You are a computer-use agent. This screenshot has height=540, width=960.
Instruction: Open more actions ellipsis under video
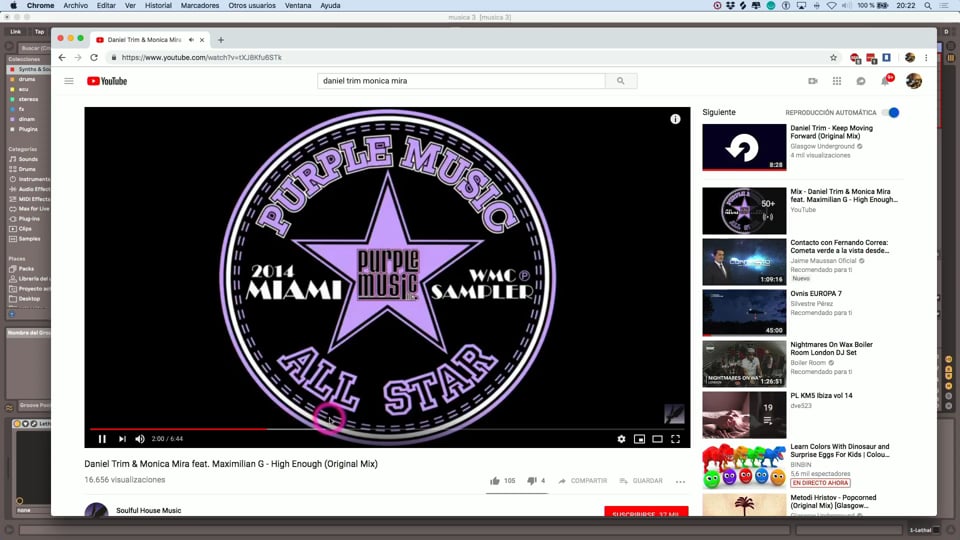[x=680, y=482]
